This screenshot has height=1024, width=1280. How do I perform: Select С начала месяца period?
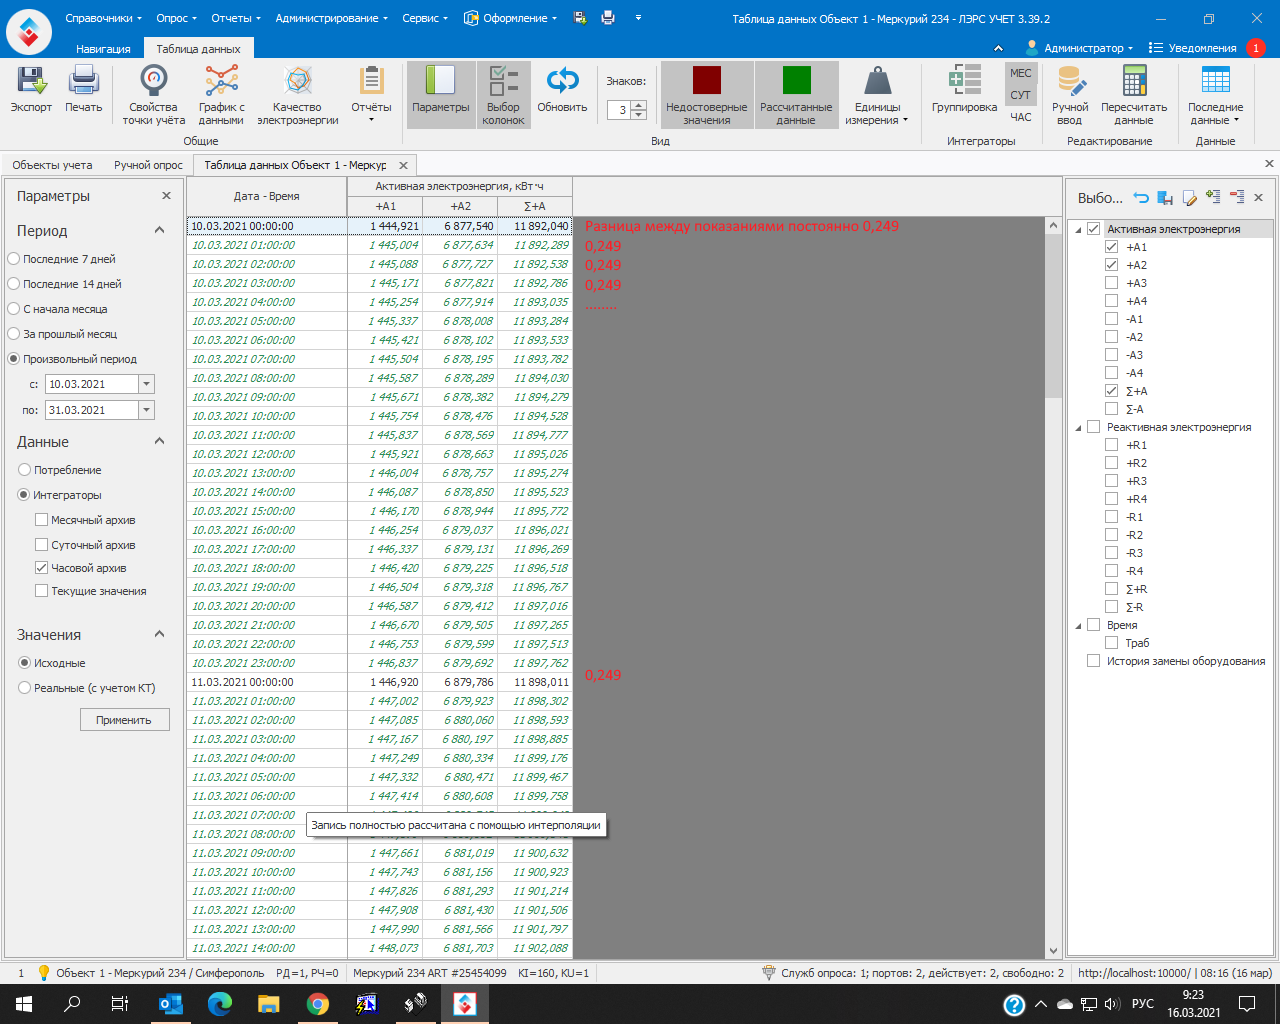click(x=58, y=309)
